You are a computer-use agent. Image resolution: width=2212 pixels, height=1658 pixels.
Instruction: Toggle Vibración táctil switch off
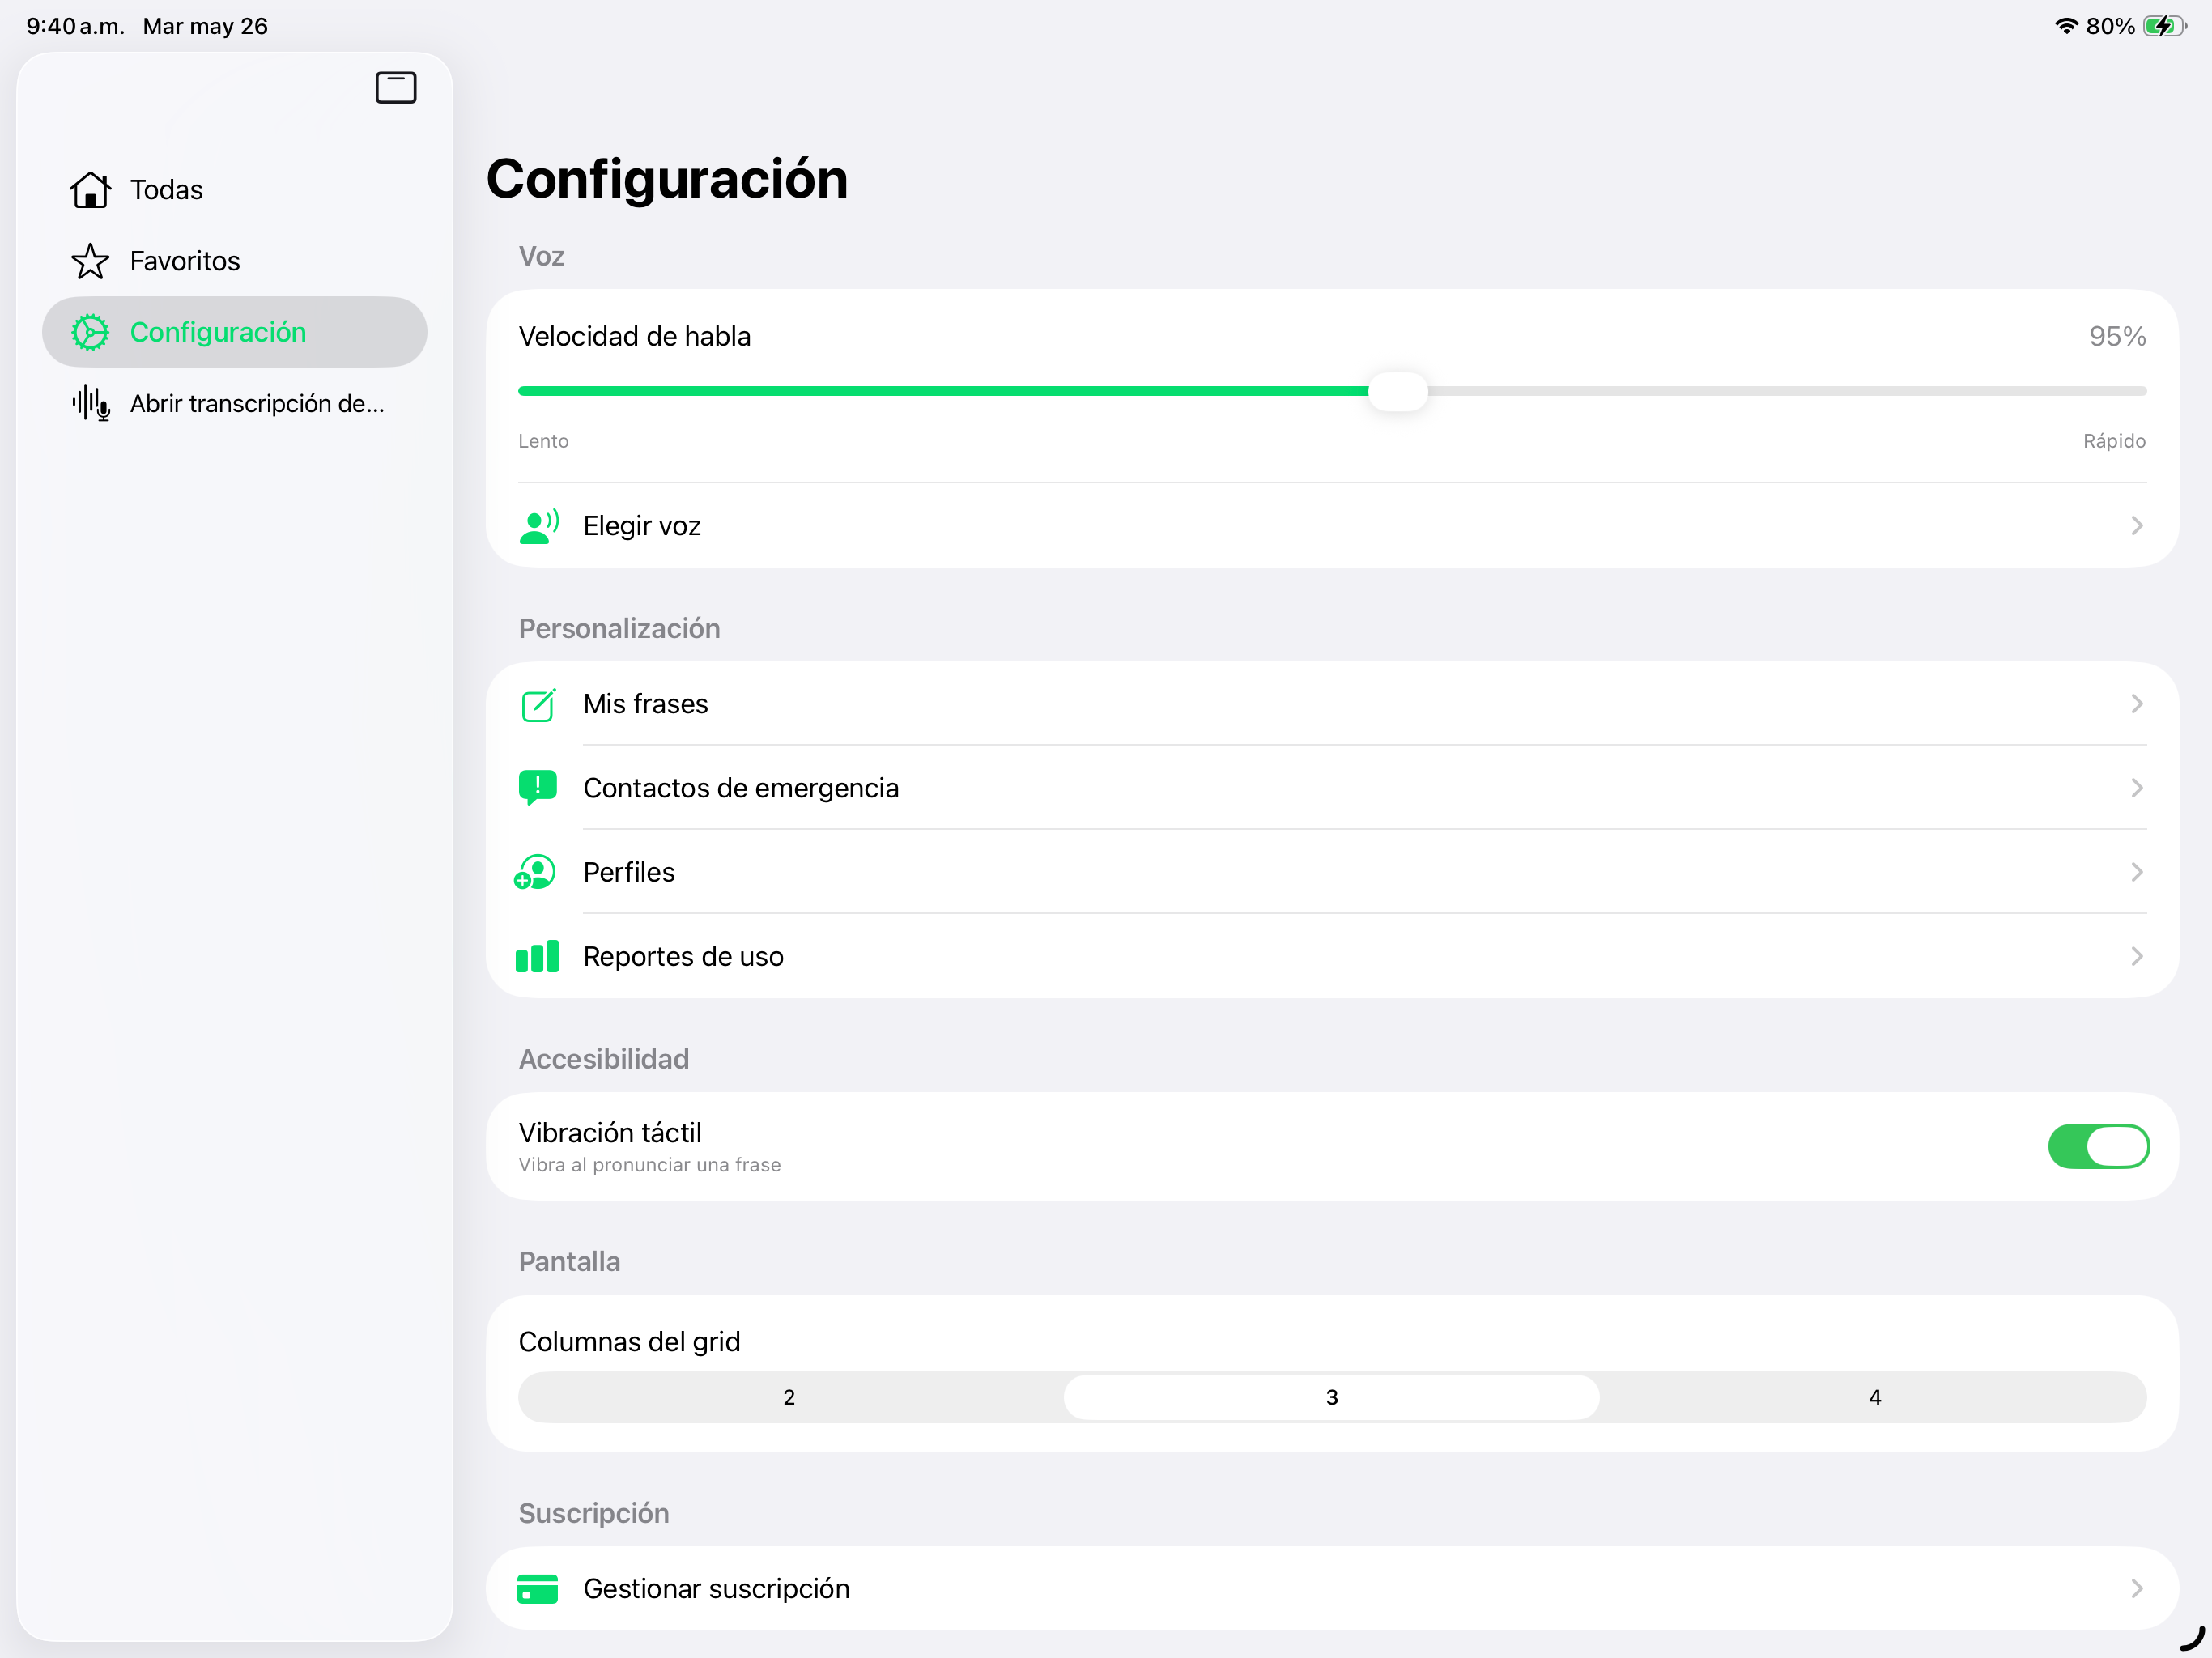pos(2098,1146)
